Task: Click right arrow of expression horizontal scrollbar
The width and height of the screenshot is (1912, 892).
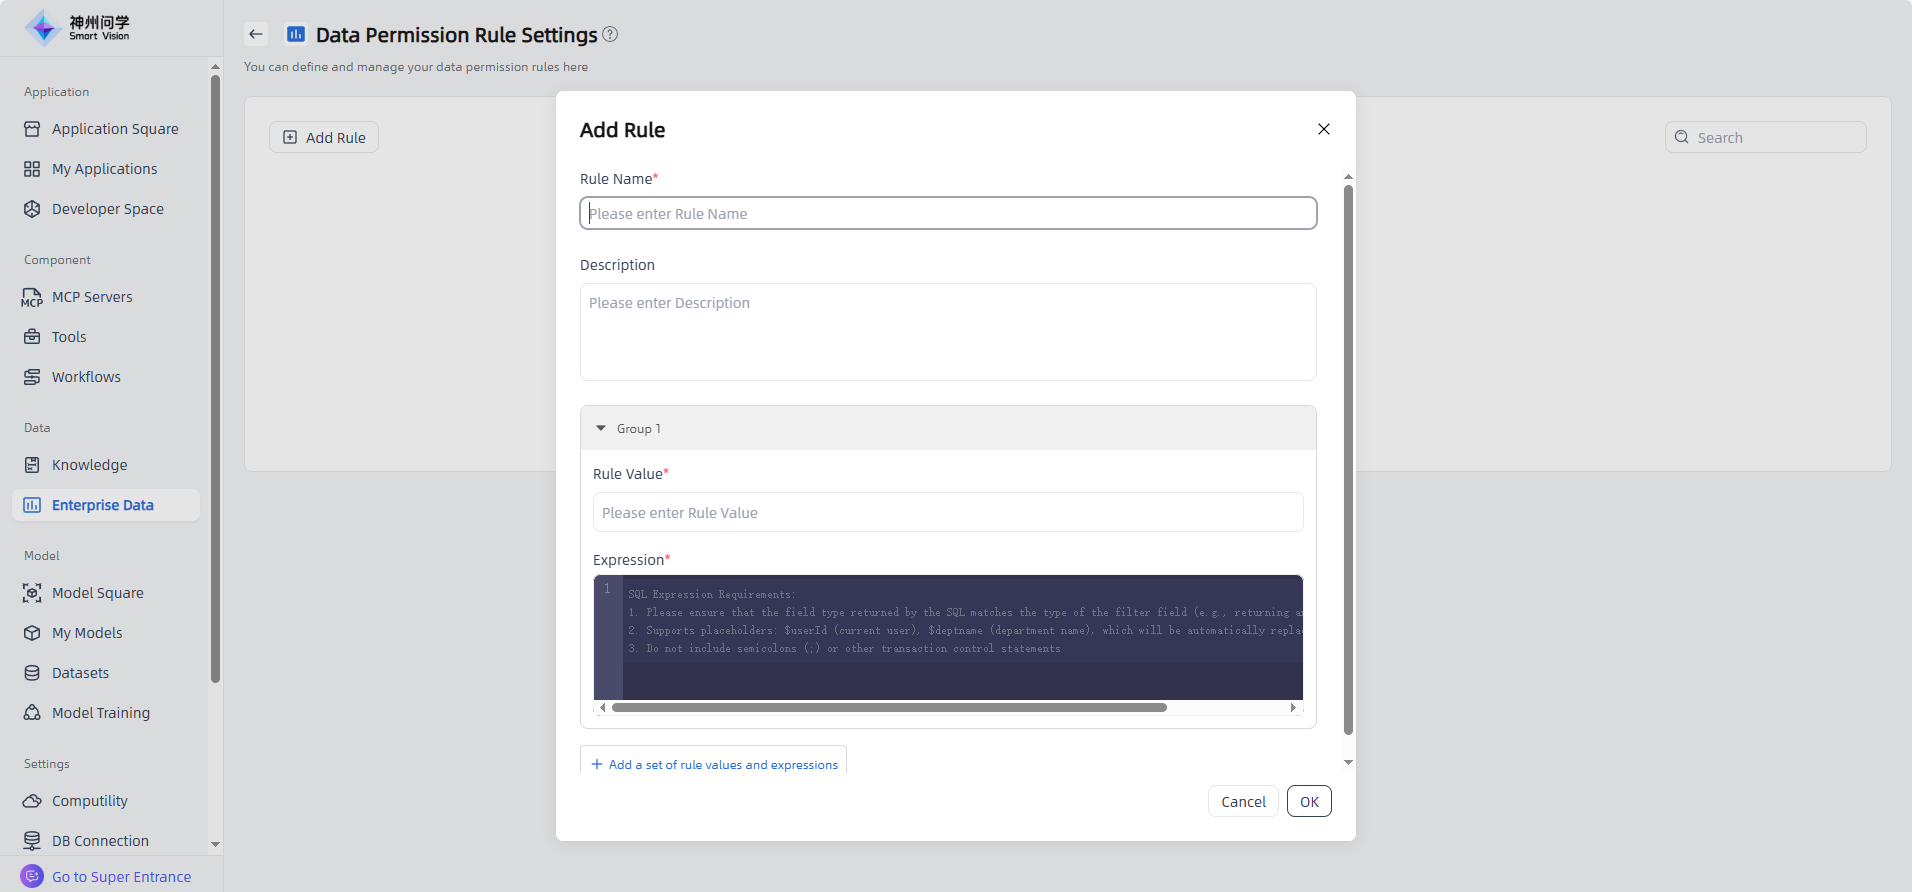Action: pos(1293,707)
